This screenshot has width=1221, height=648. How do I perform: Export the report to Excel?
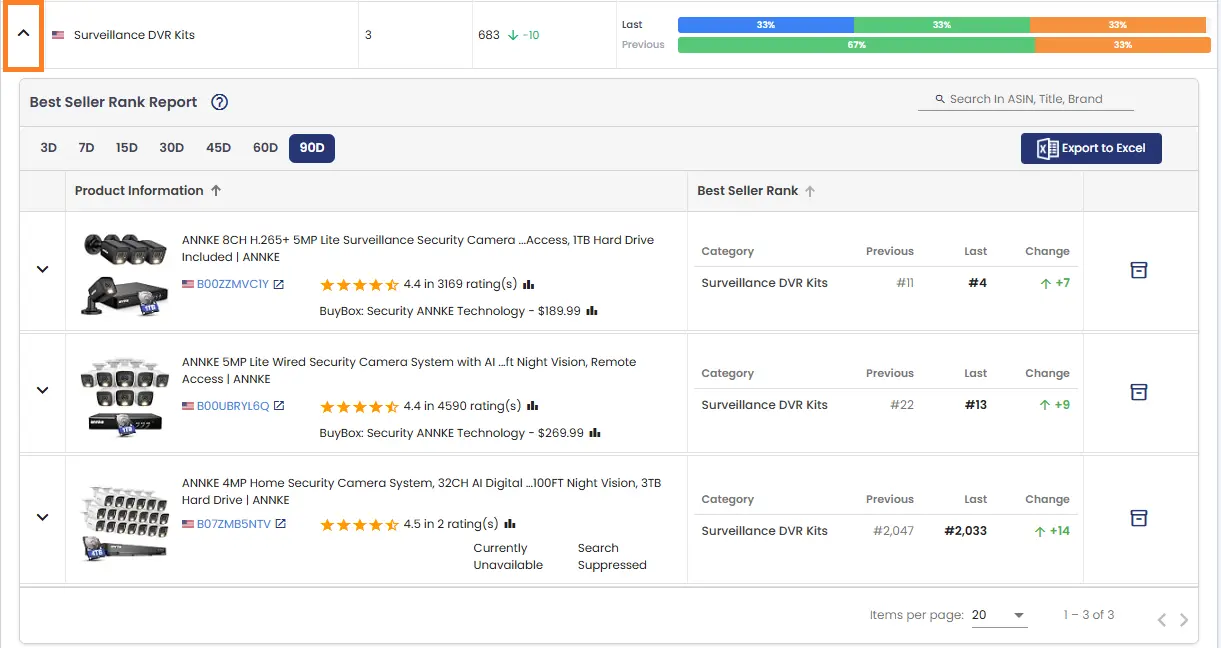[x=1091, y=148]
